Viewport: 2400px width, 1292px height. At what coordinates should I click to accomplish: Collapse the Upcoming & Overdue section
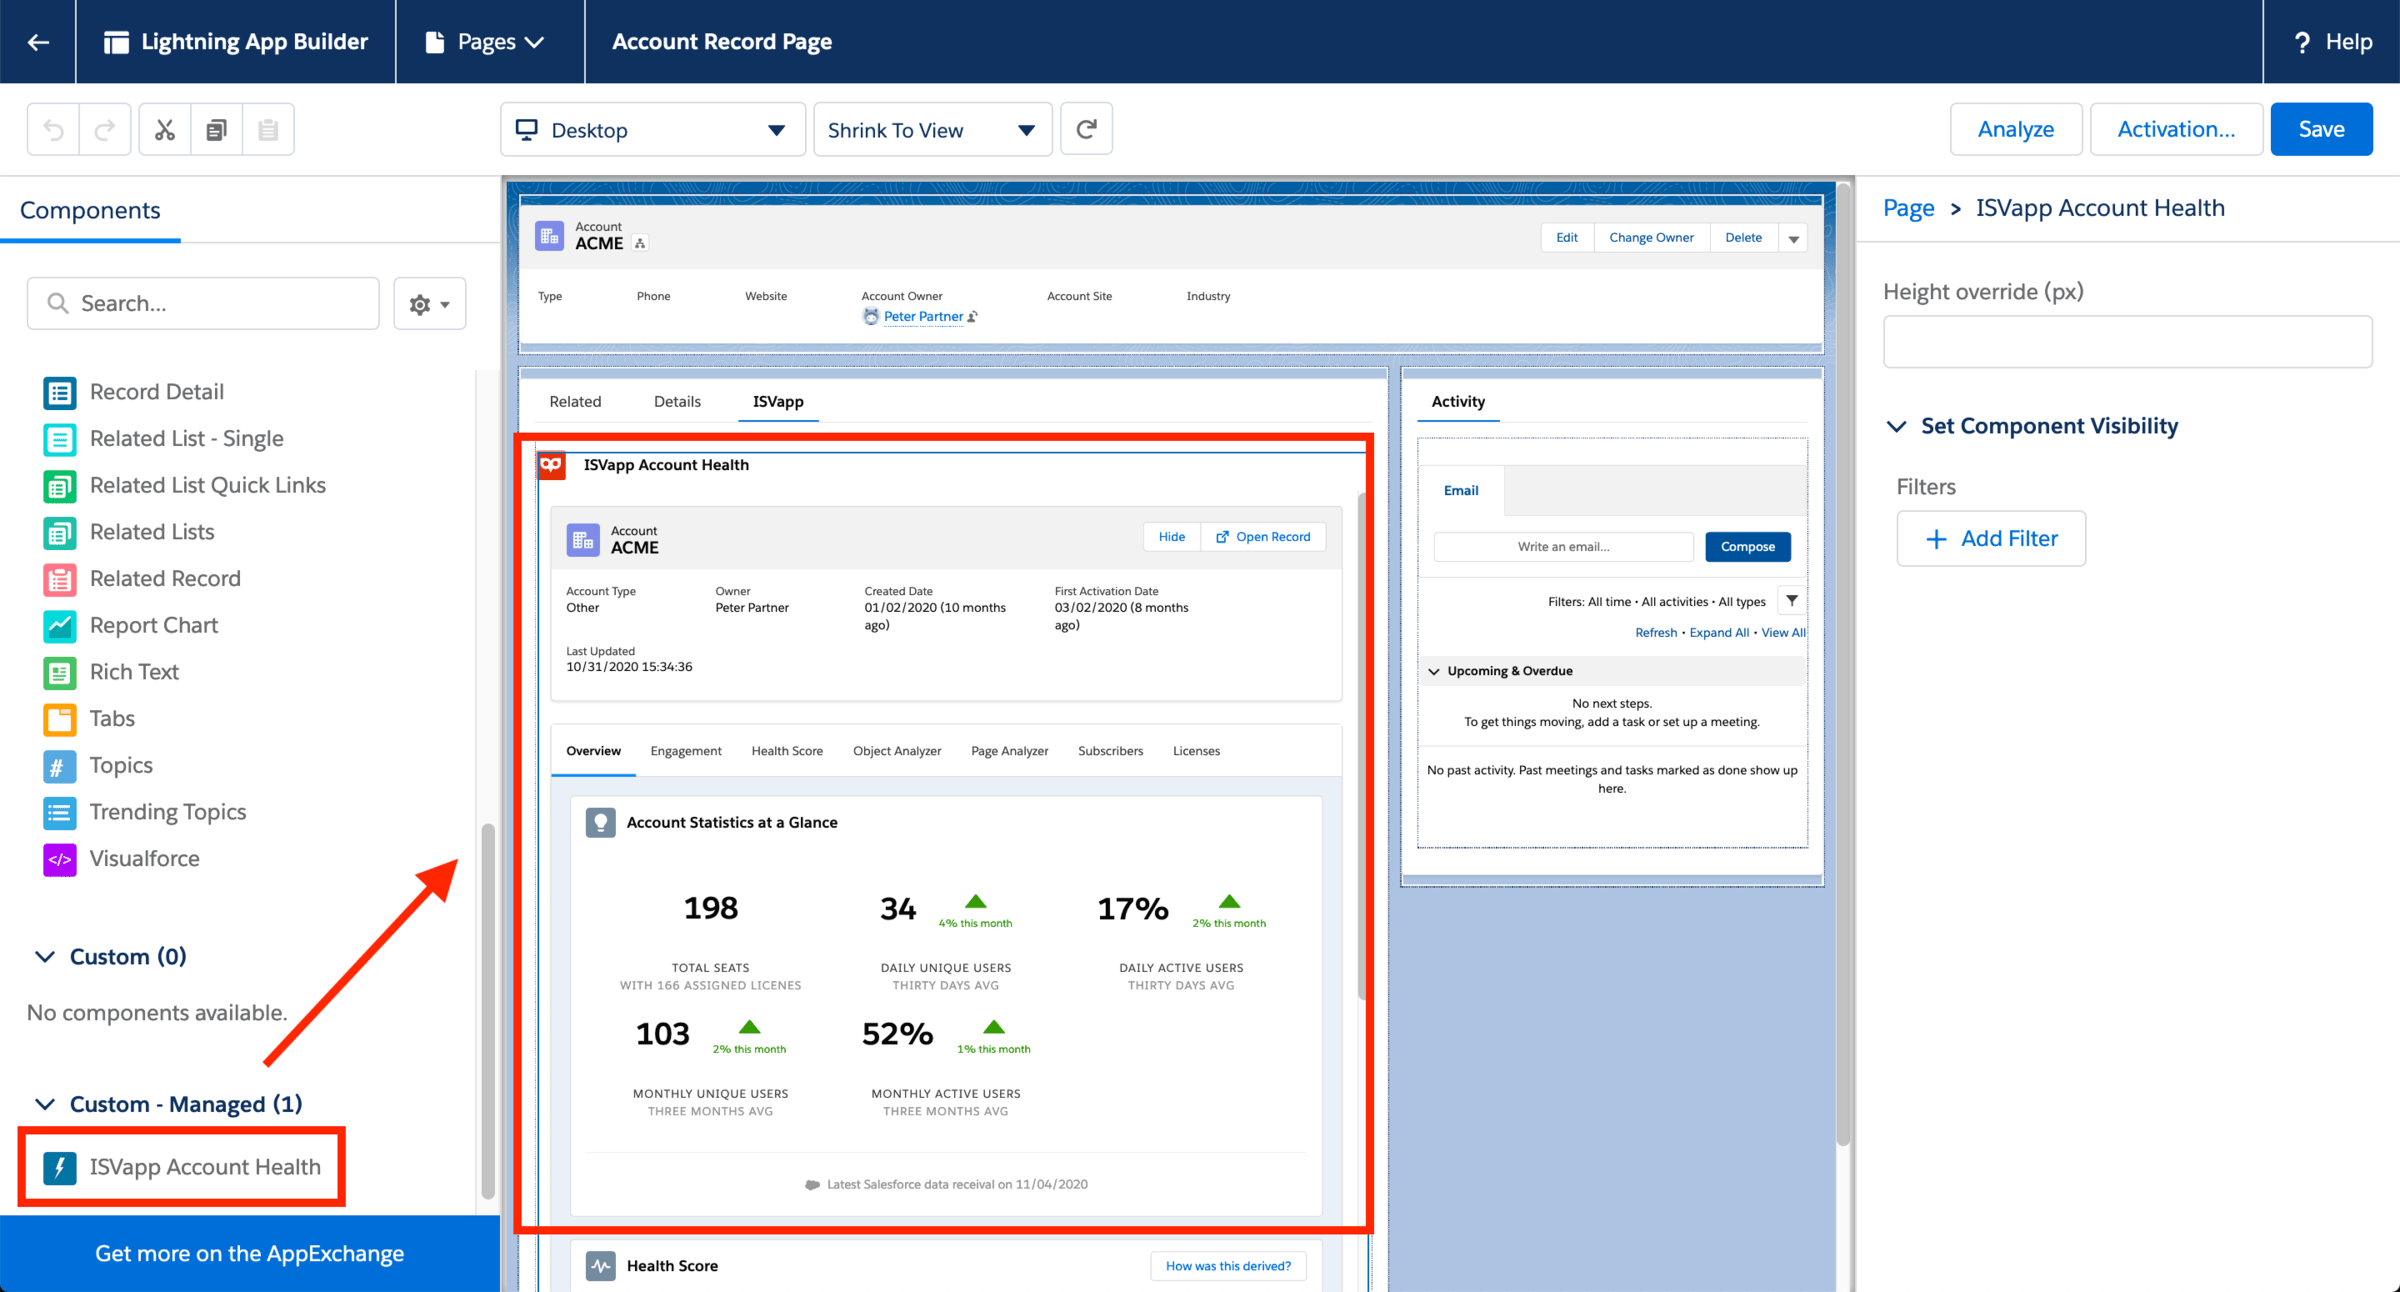pos(1434,671)
